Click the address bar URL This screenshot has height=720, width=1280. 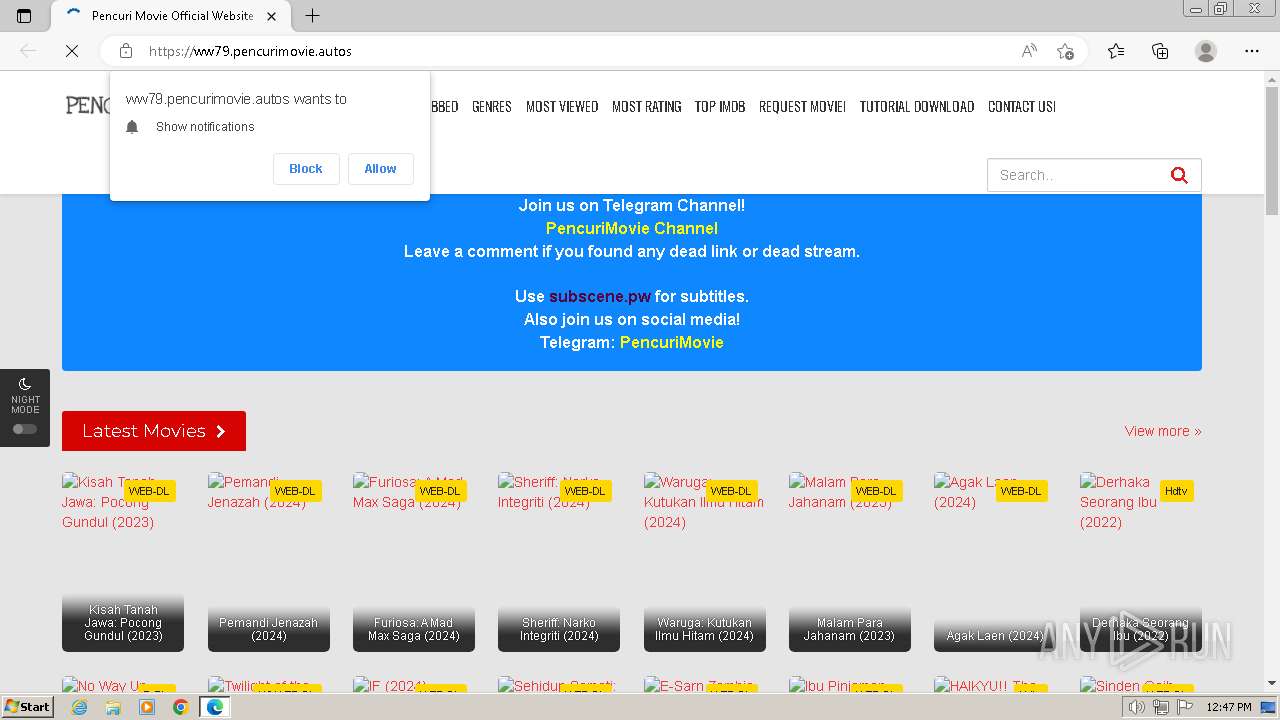click(250, 51)
